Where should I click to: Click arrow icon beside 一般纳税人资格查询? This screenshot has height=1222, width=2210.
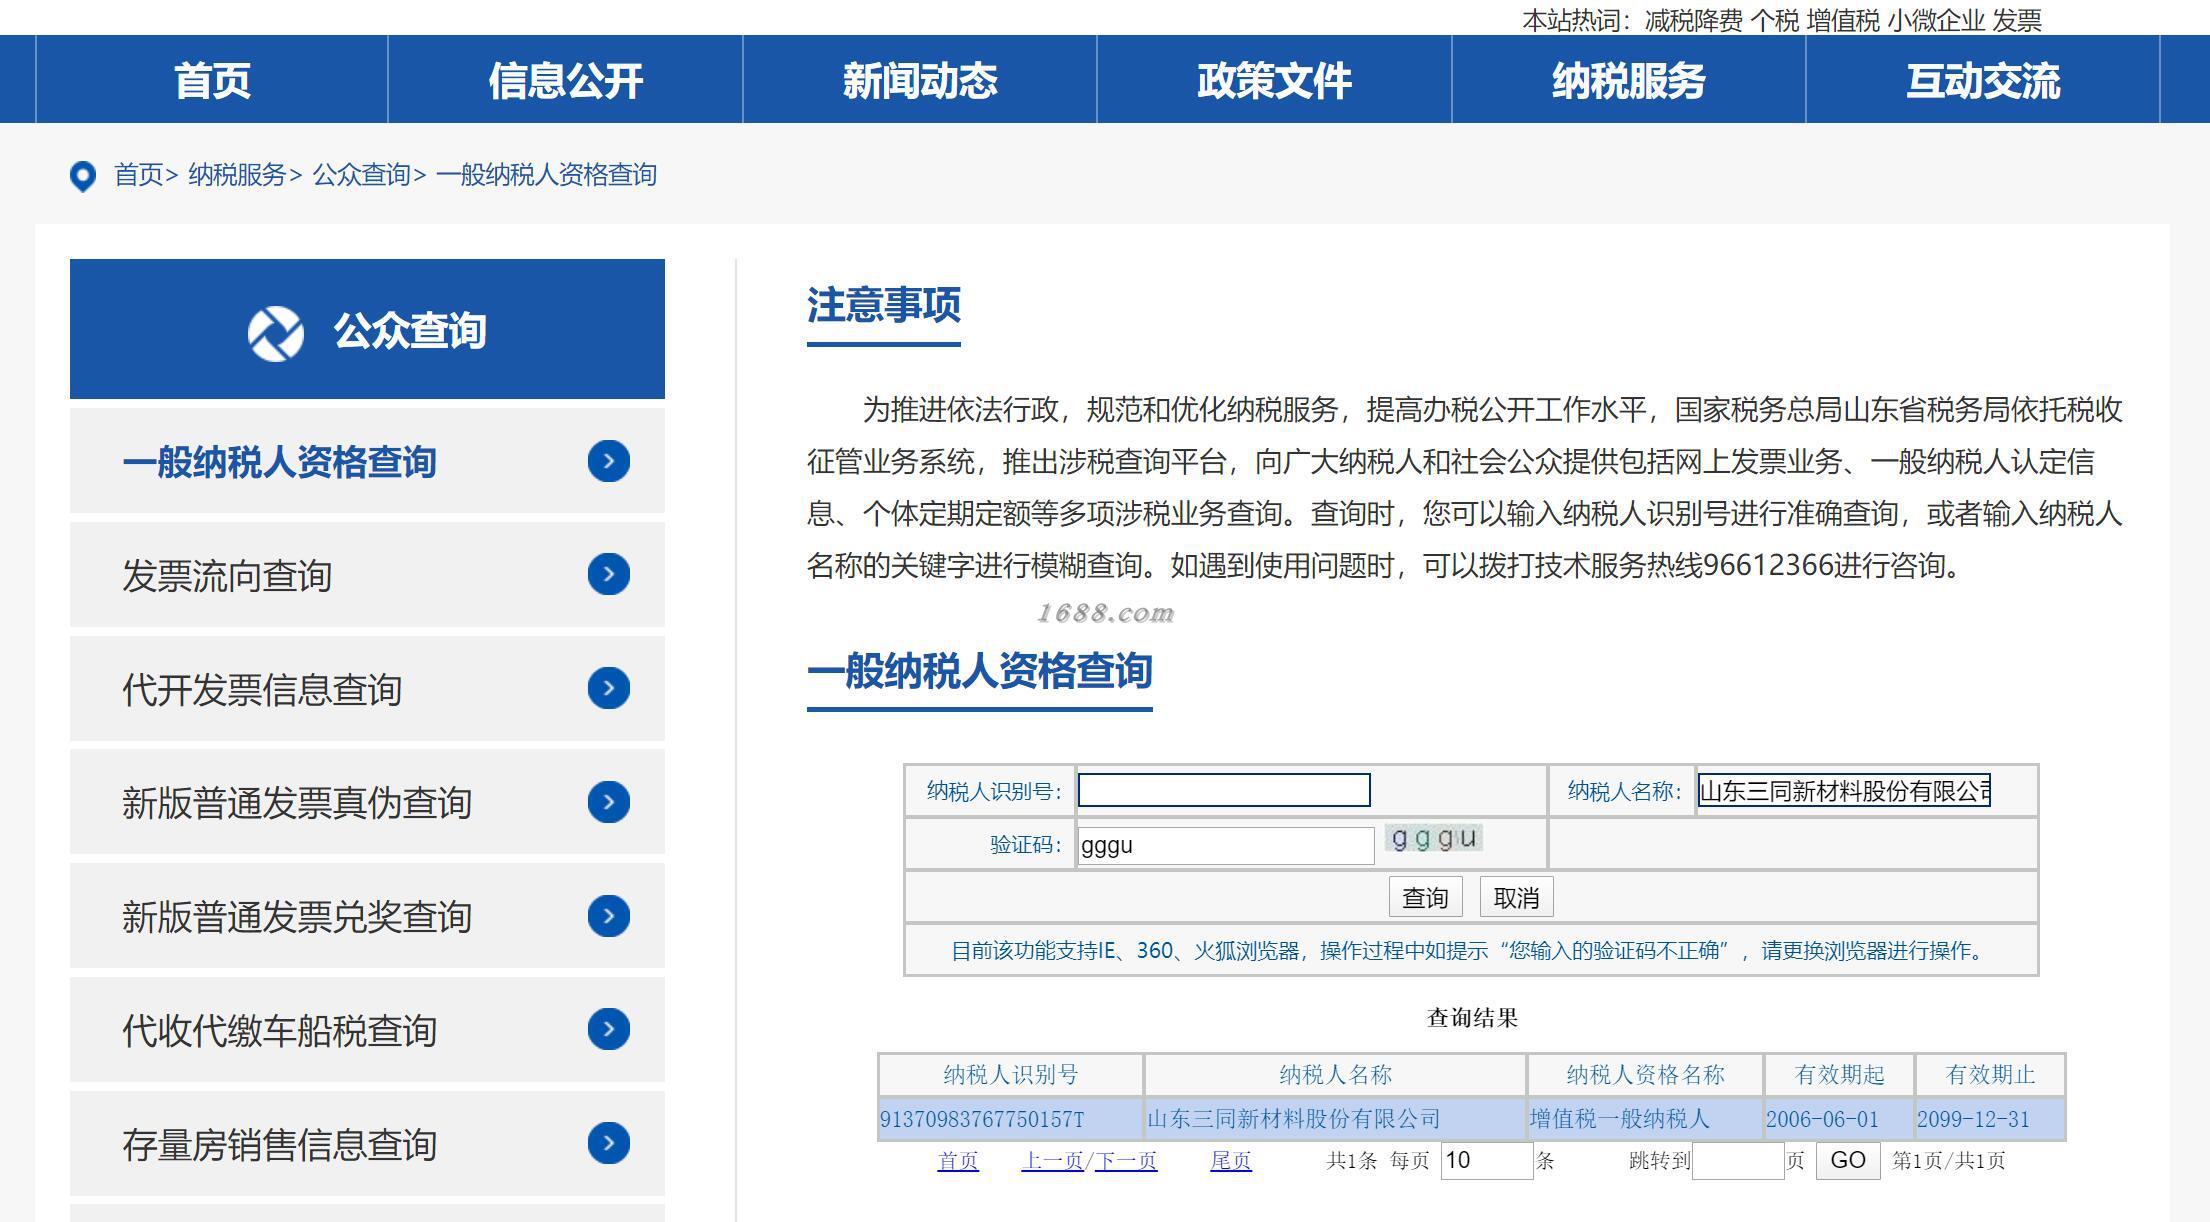pyautogui.click(x=608, y=461)
